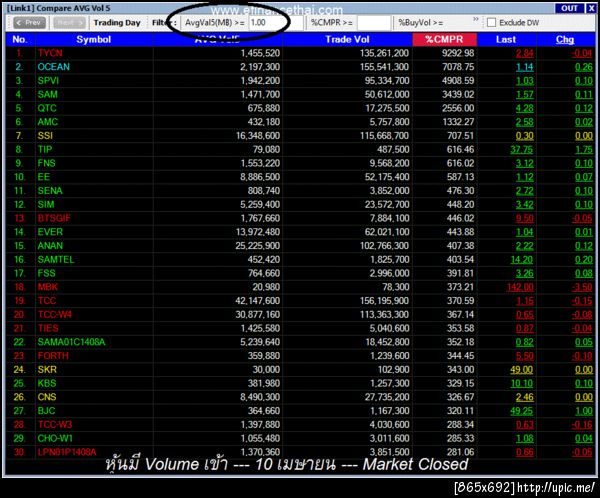Click BJC last price 49.25

(x=522, y=412)
